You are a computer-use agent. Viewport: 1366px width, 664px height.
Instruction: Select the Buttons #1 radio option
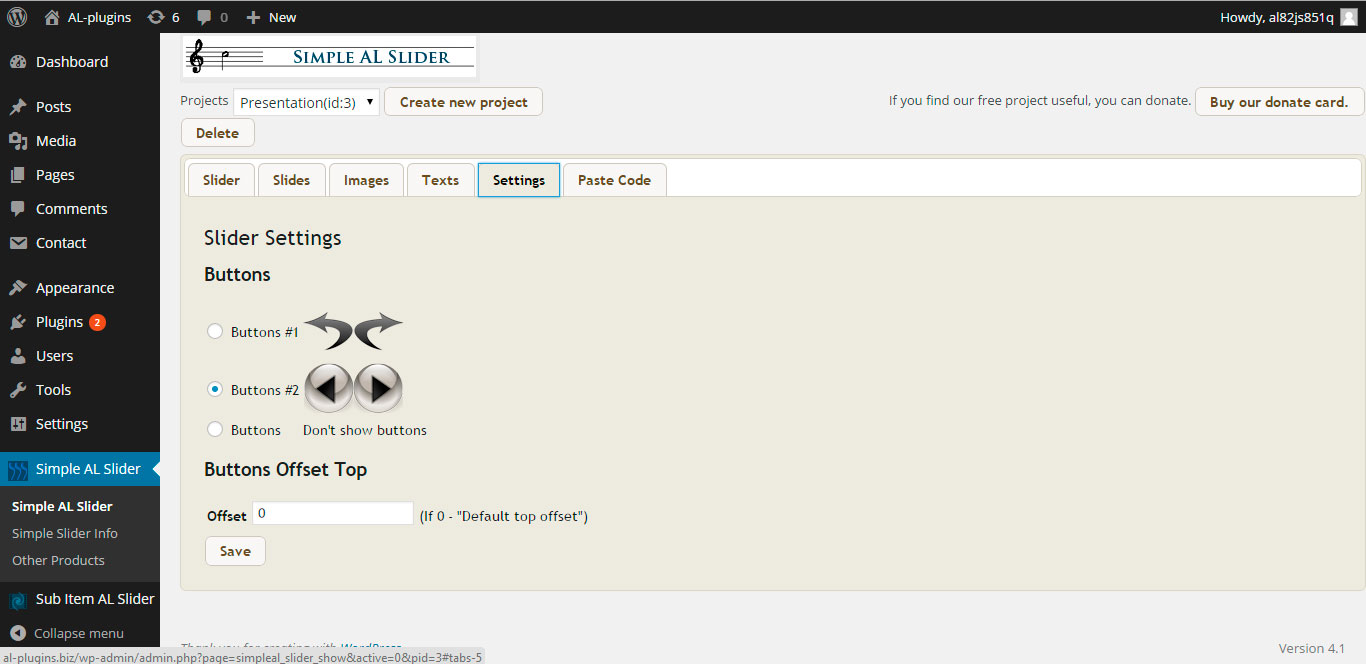point(214,331)
